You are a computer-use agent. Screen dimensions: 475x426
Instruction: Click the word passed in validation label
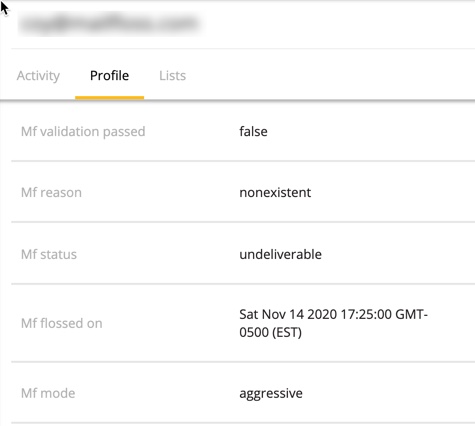pyautogui.click(x=124, y=132)
